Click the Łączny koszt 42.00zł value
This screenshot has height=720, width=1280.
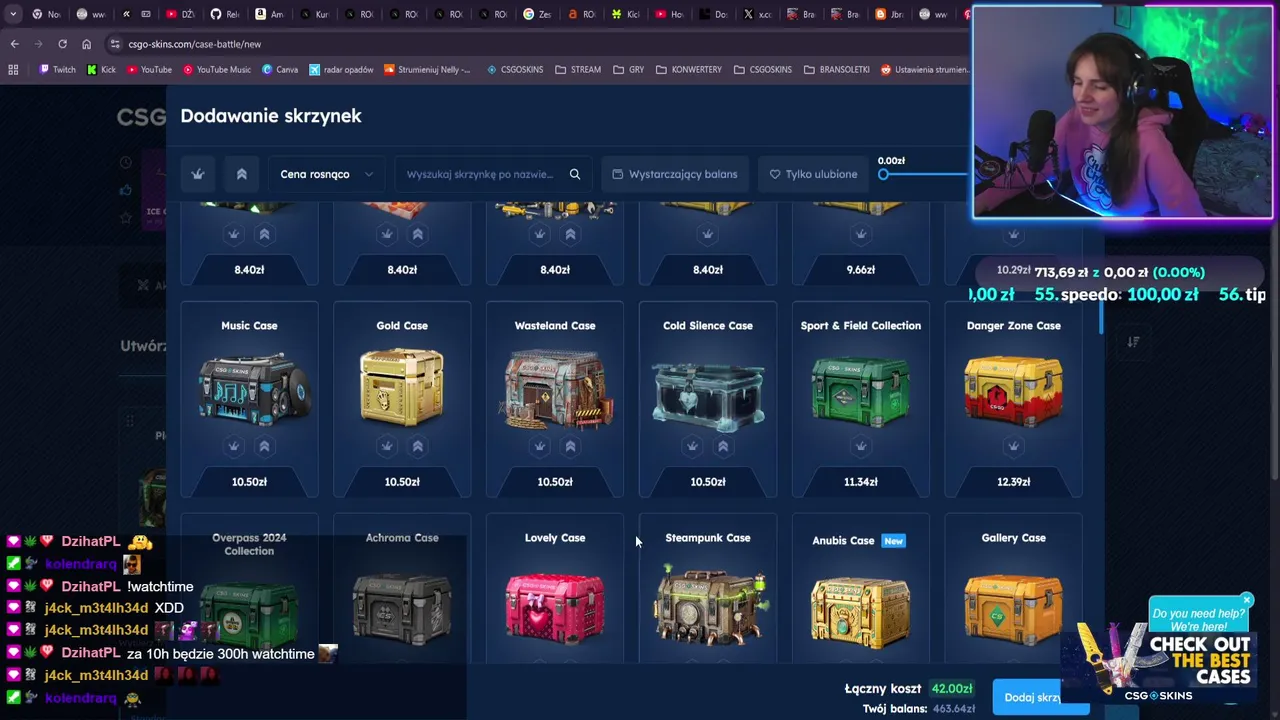(x=952, y=689)
